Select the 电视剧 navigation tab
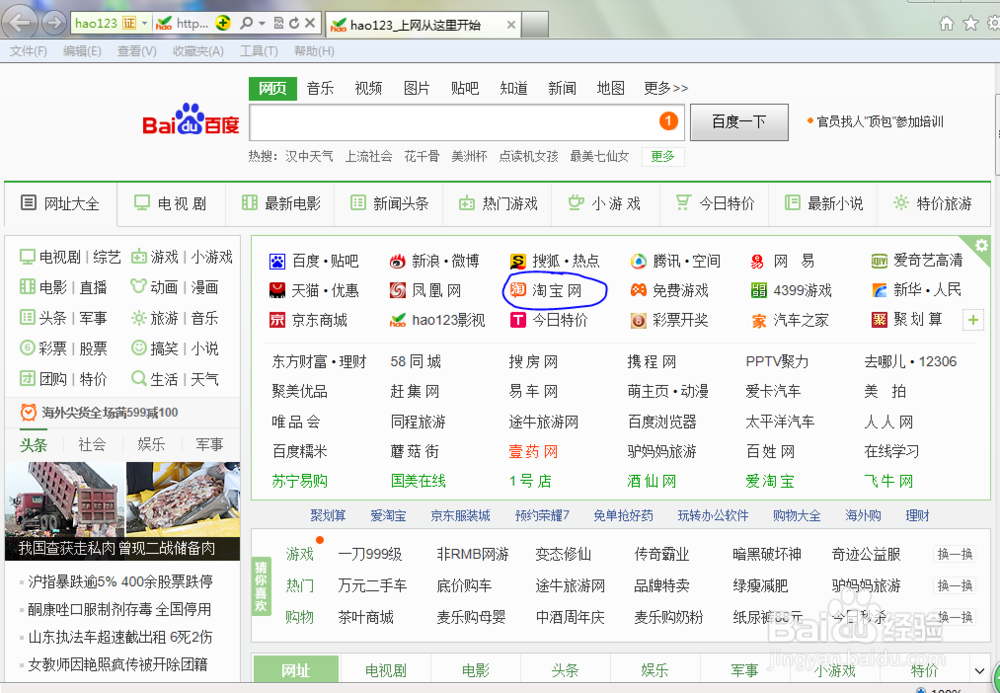The height and width of the screenshot is (693, 1000). (x=171, y=203)
